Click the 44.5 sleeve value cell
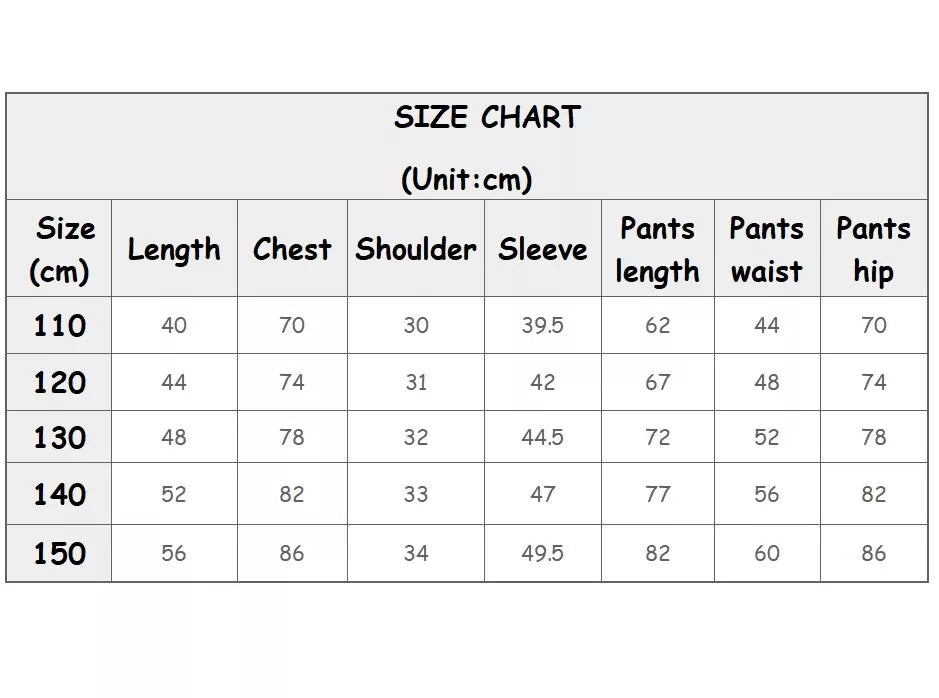Viewport: 939px width, 698px height. [x=543, y=437]
